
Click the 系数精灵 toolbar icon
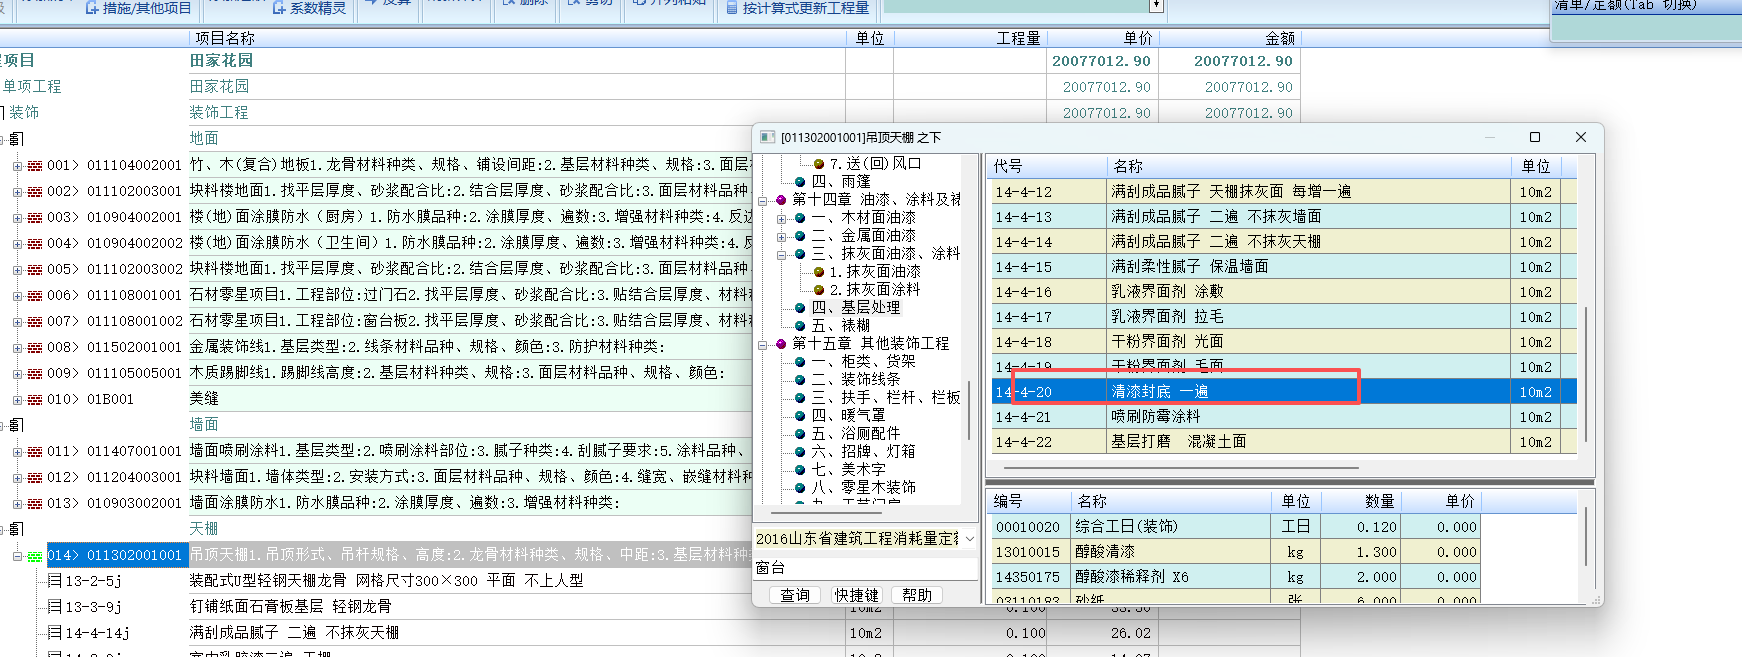(279, 8)
